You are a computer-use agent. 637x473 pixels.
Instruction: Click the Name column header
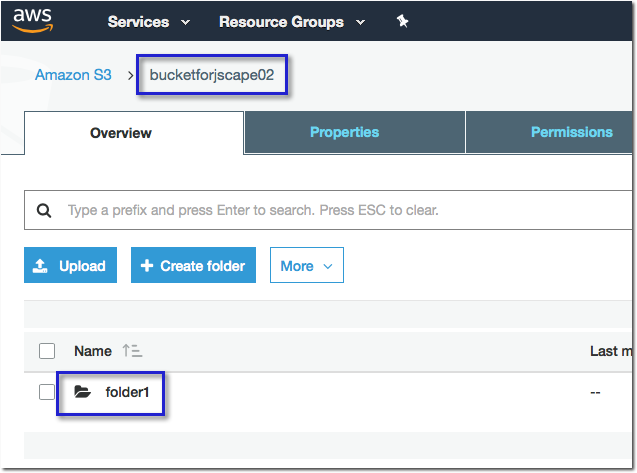click(93, 351)
